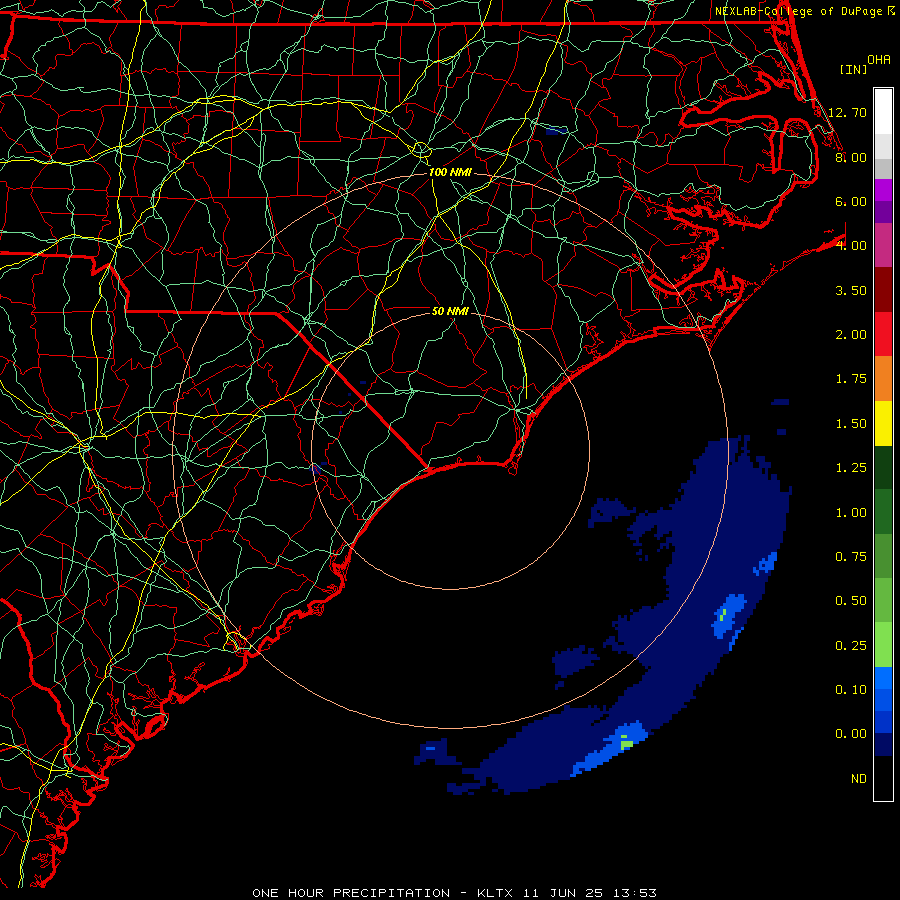Click the 0.10 legend value

851,690
